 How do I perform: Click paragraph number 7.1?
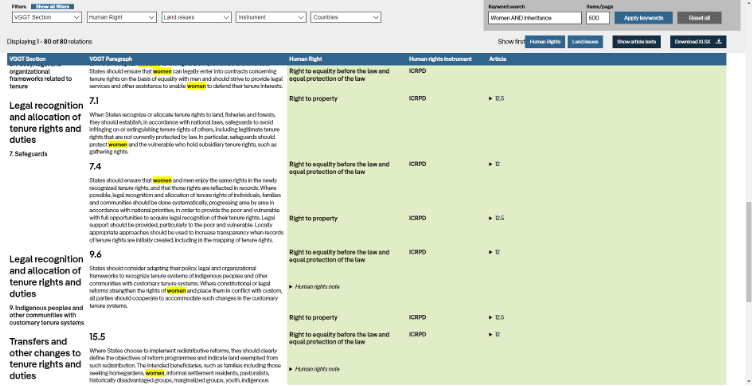[x=94, y=101]
